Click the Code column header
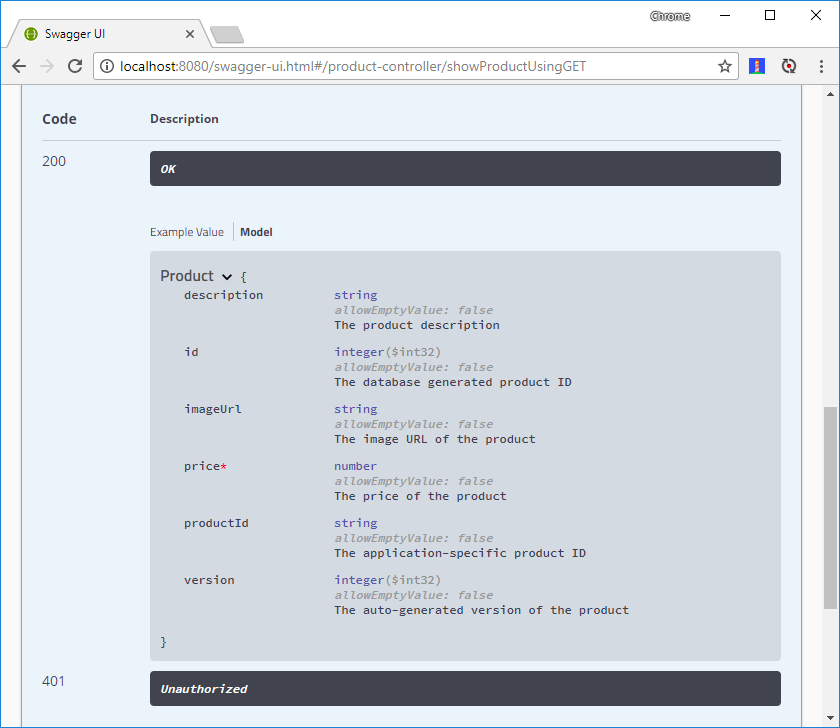The image size is (840, 728). [x=59, y=119]
